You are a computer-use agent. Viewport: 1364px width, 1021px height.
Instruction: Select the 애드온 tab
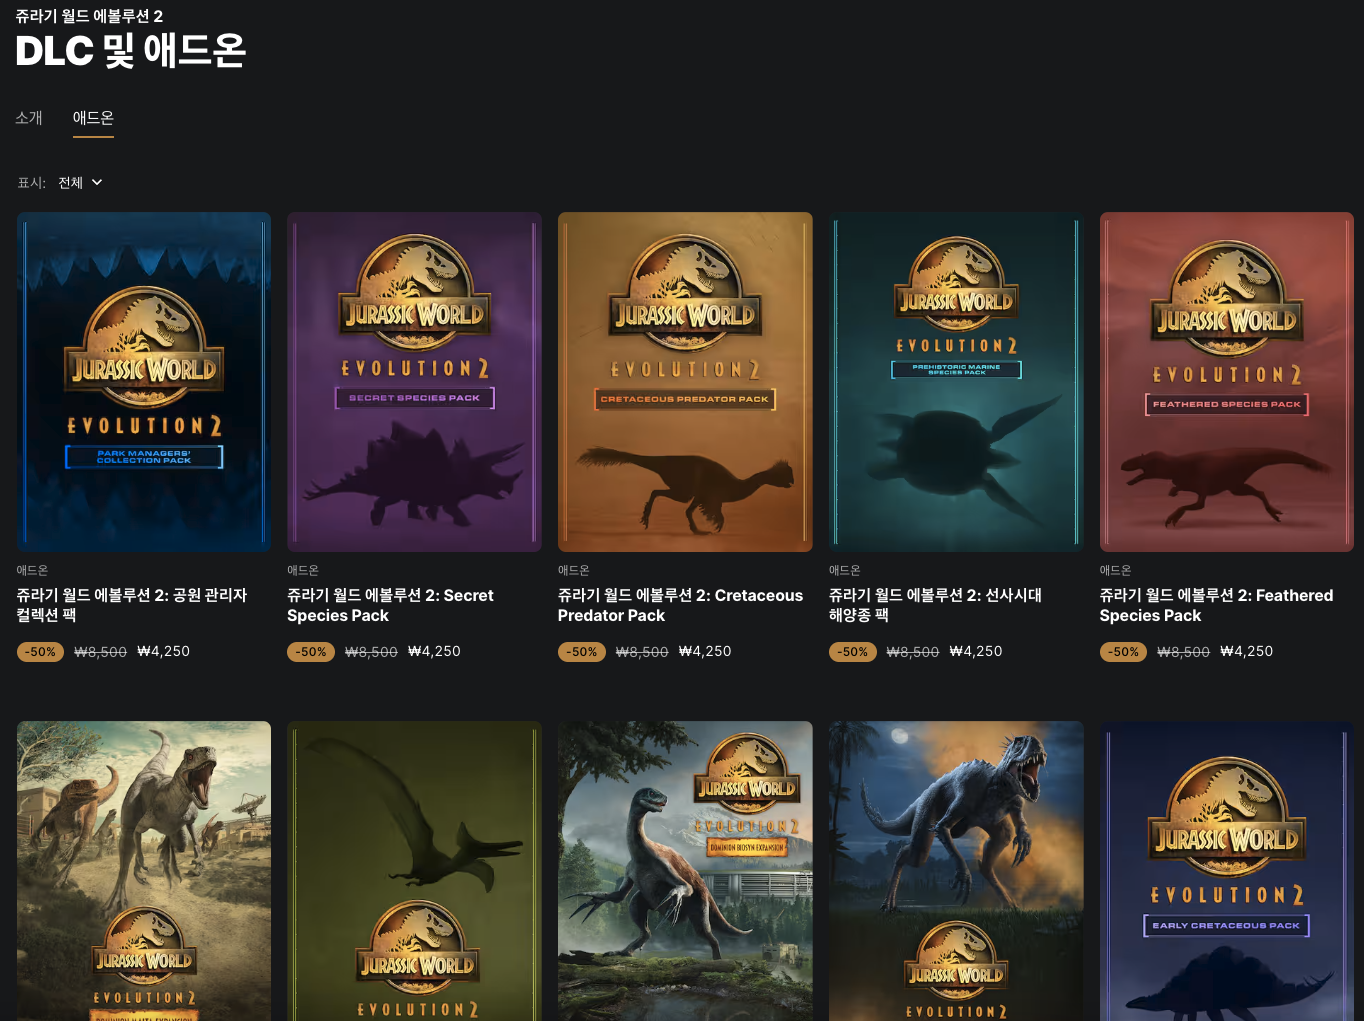[x=93, y=118]
